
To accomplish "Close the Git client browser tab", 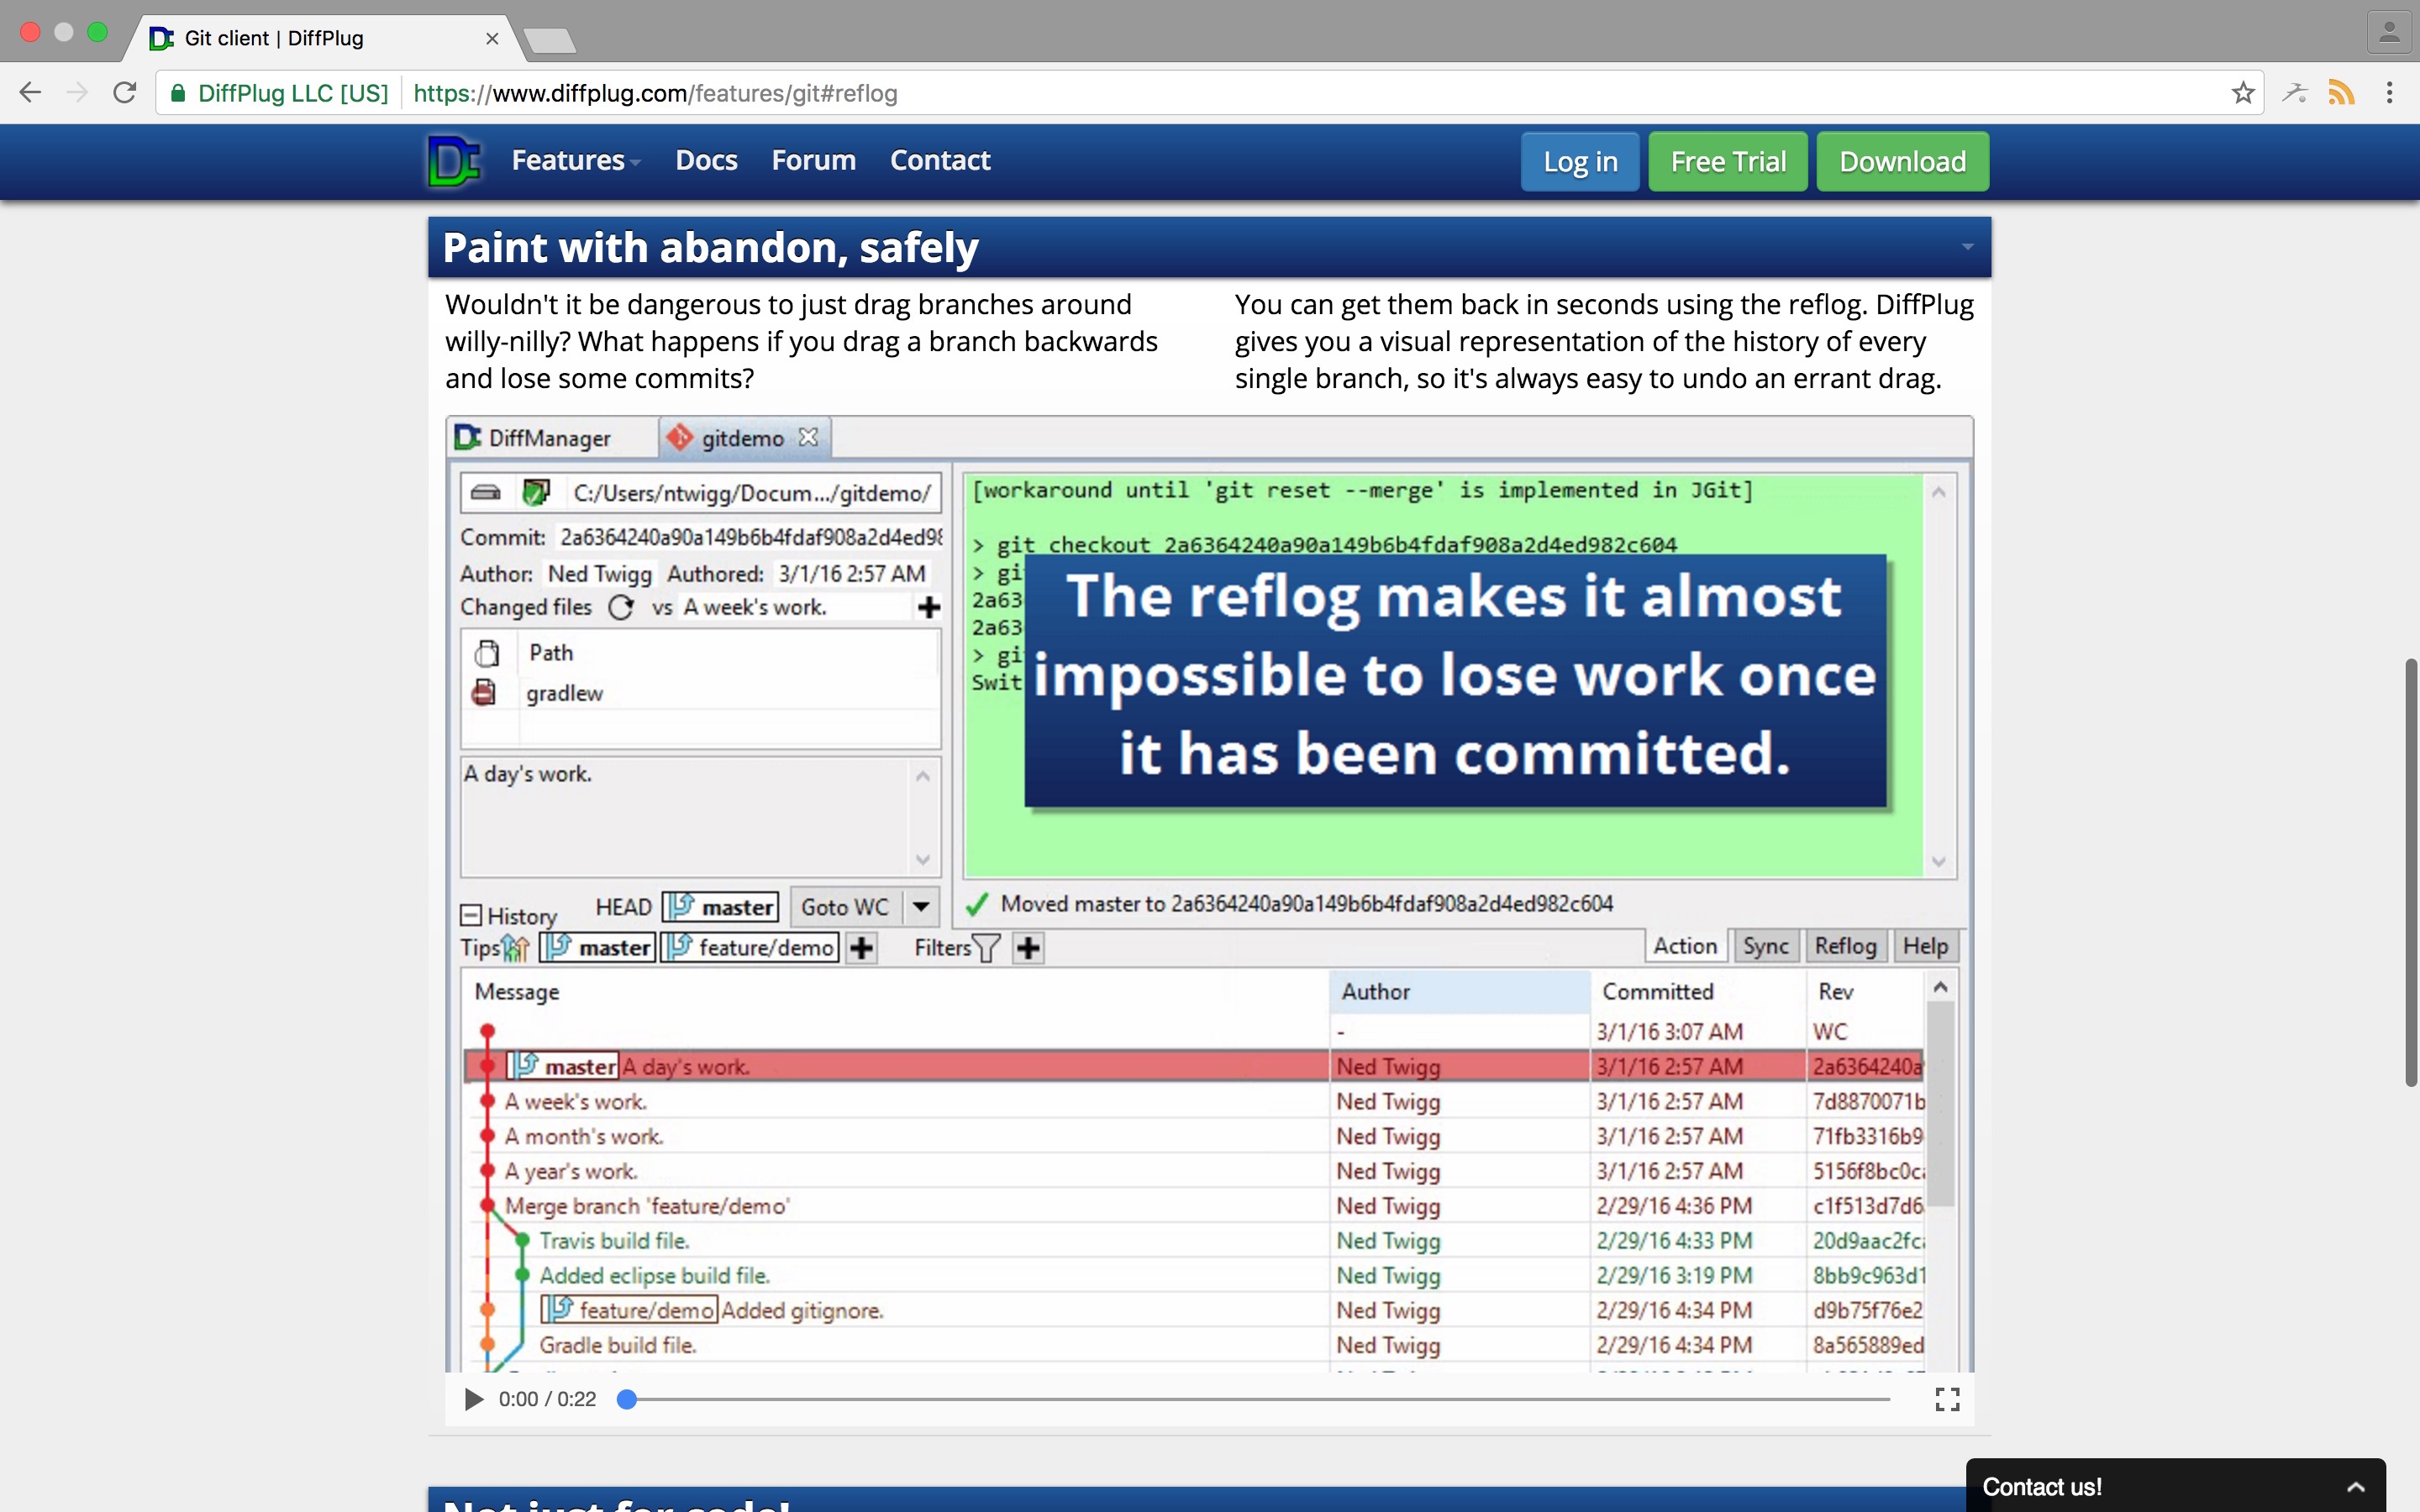I will click(492, 38).
